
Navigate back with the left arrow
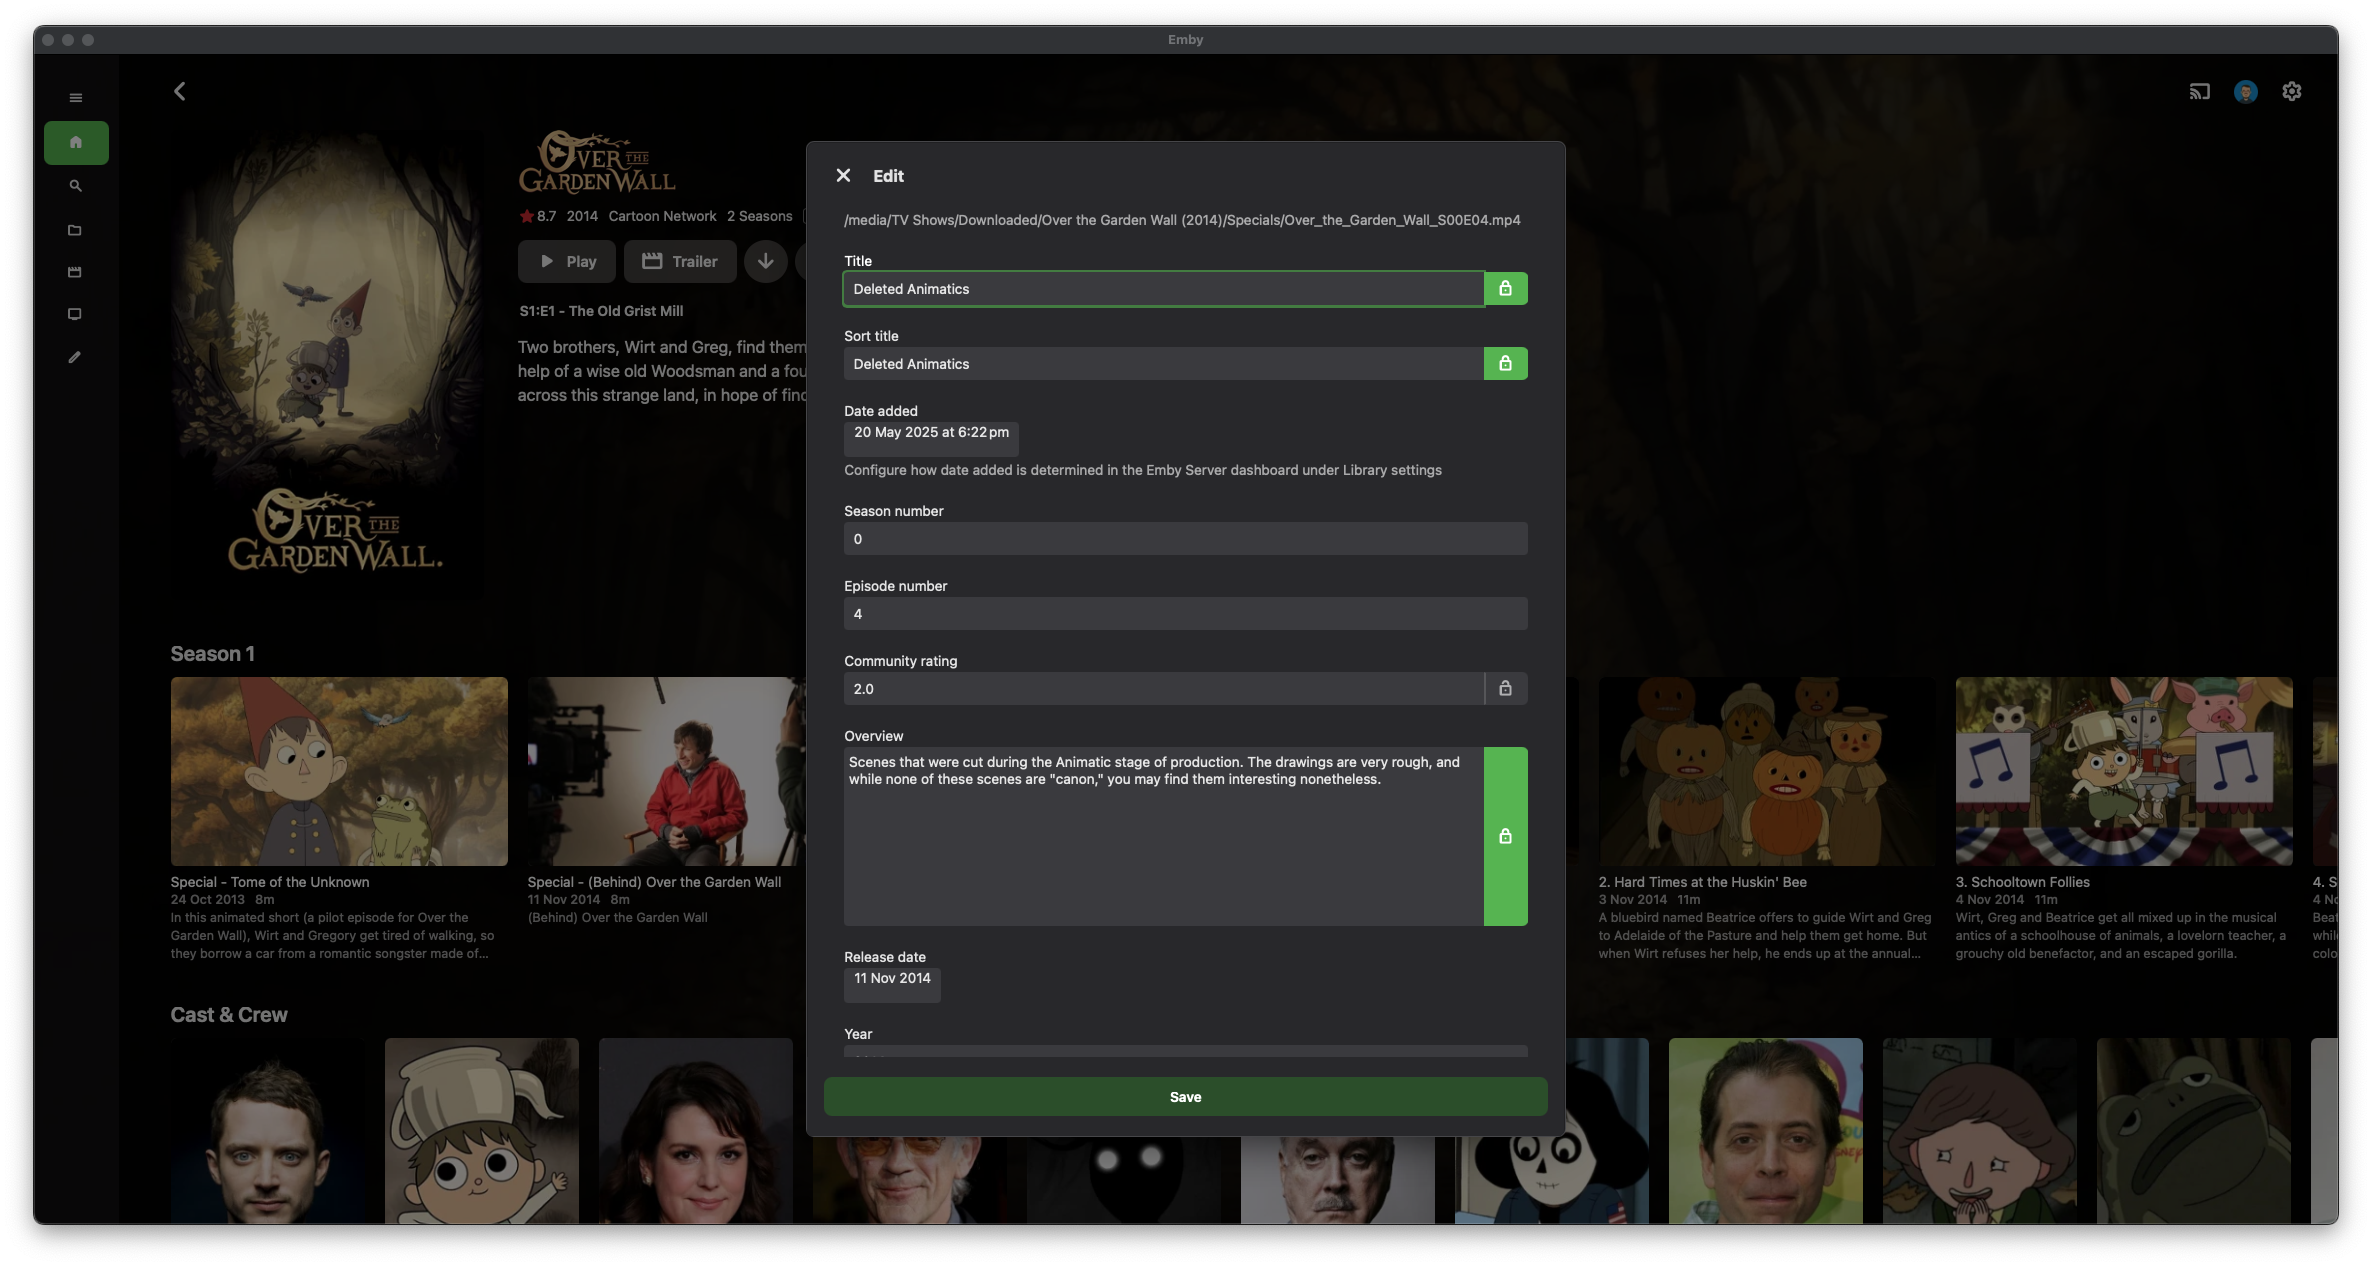pyautogui.click(x=180, y=92)
